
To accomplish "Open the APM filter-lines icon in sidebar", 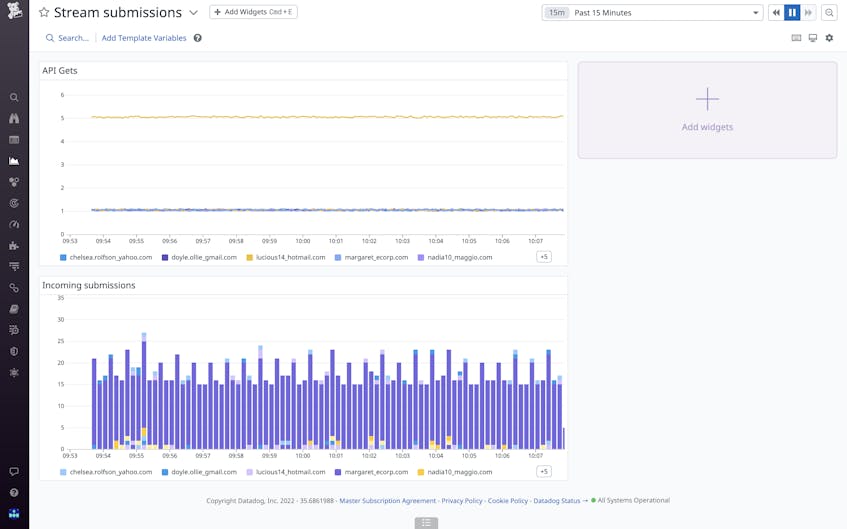I will pyautogui.click(x=14, y=266).
